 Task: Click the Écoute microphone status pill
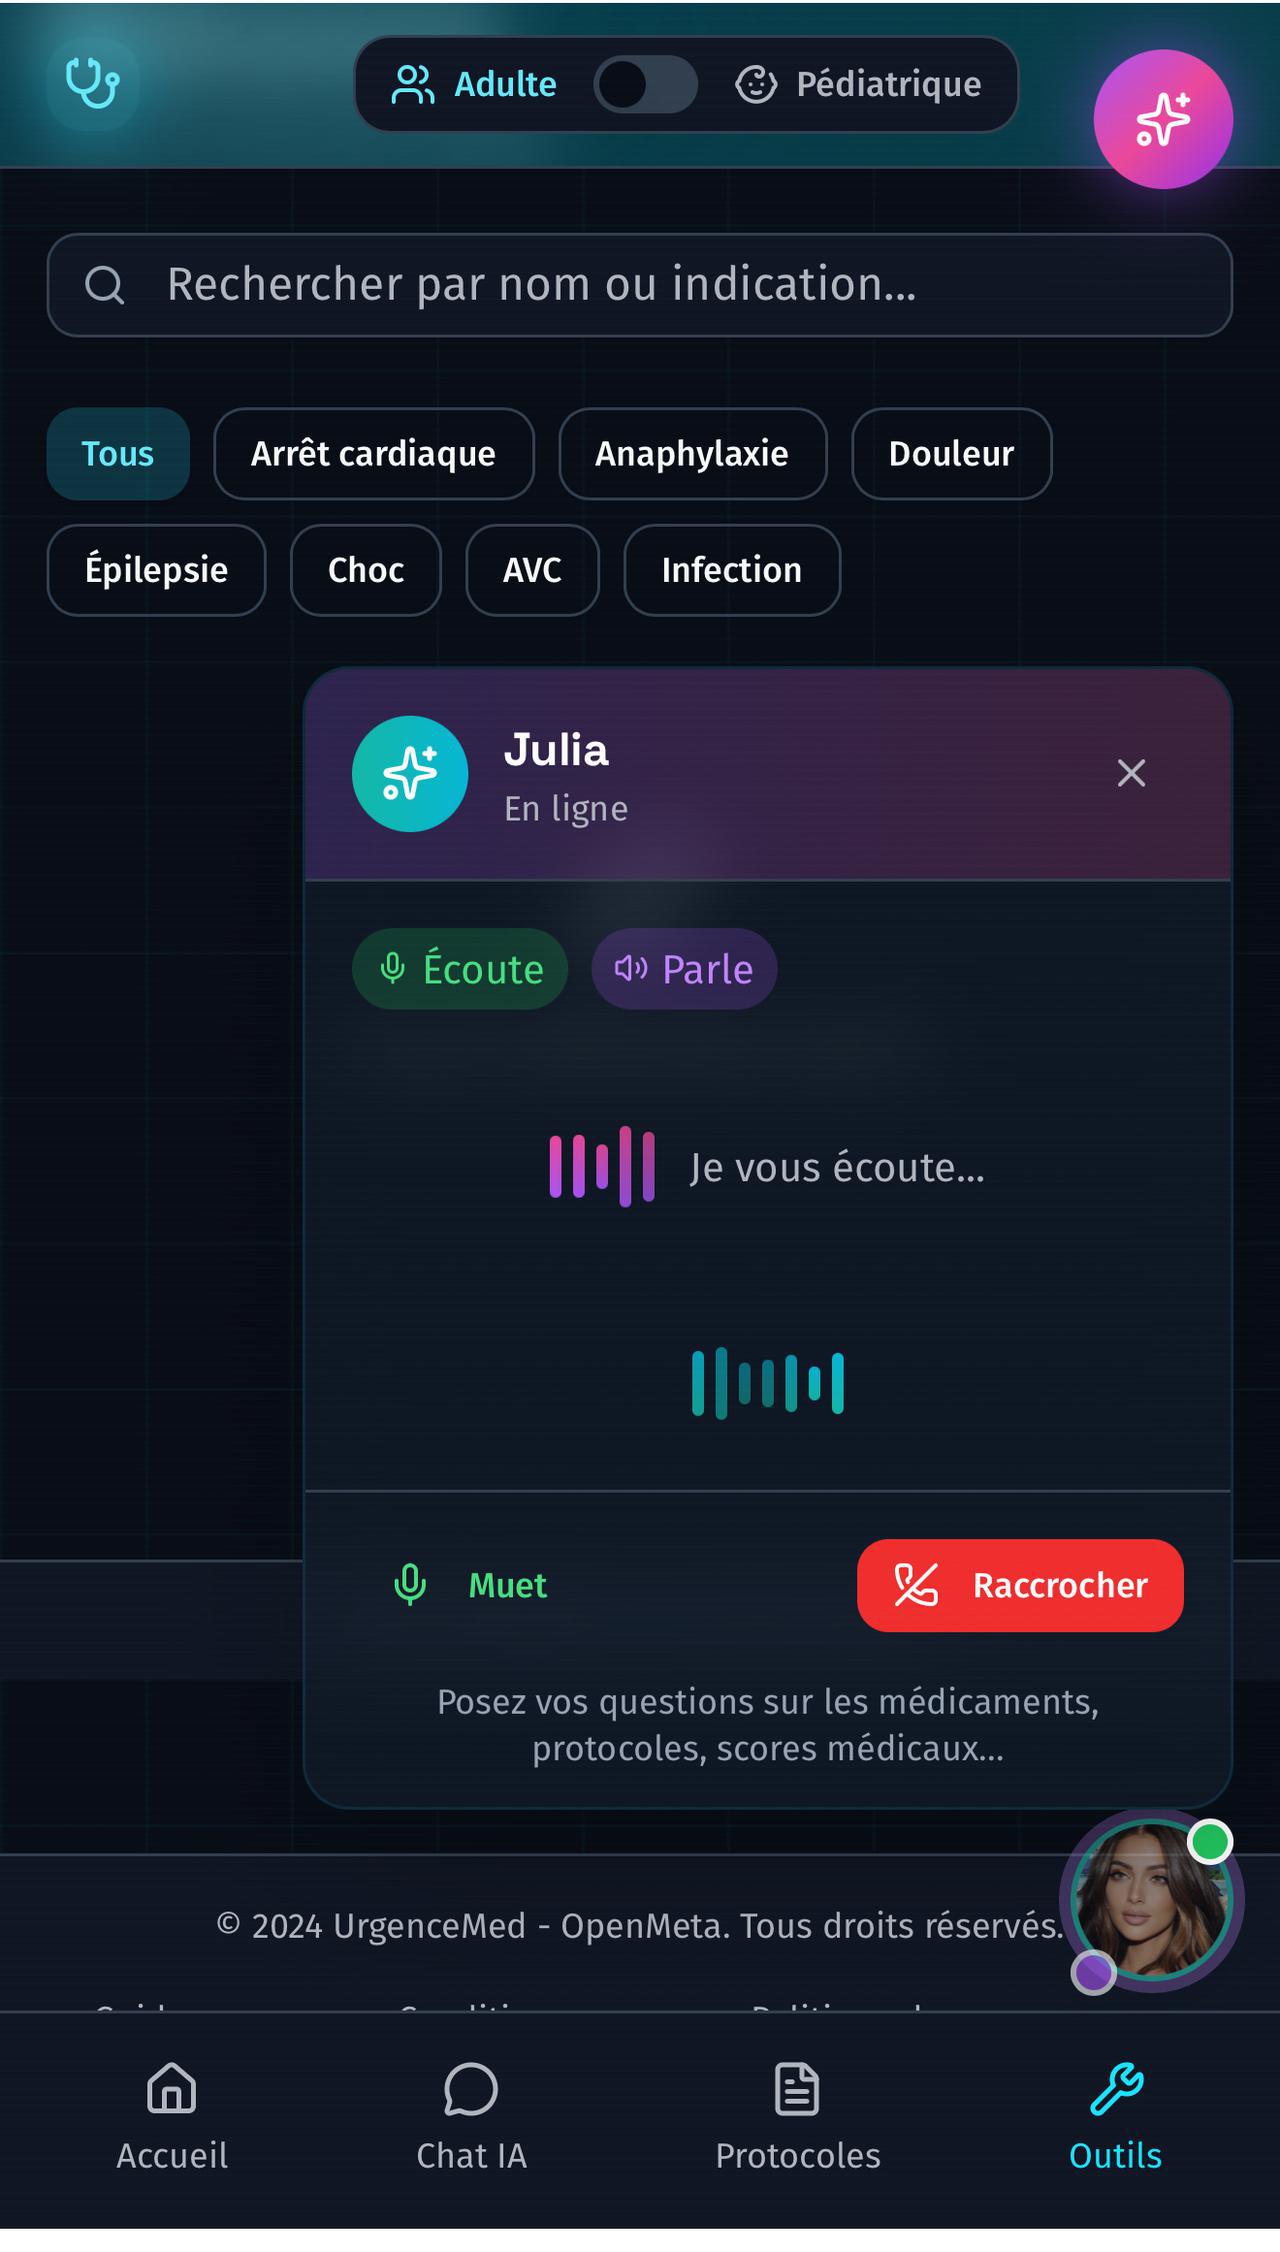point(460,969)
